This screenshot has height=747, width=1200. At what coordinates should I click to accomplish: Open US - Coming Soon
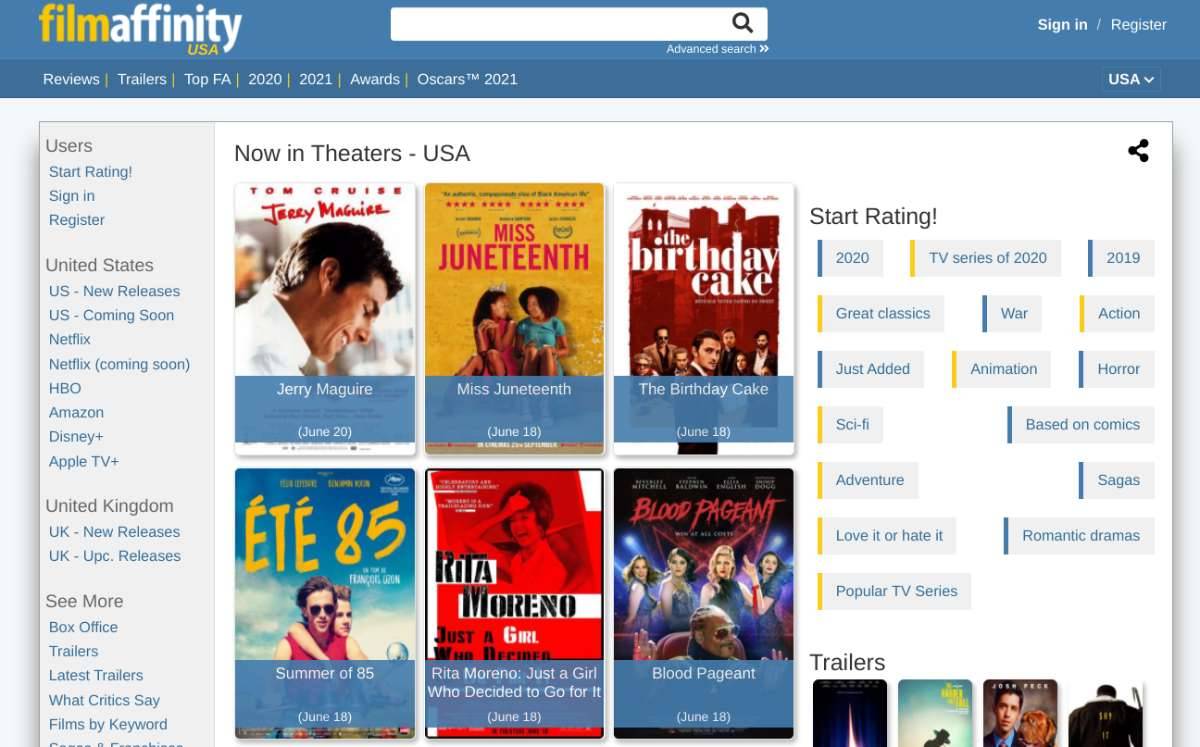point(111,315)
